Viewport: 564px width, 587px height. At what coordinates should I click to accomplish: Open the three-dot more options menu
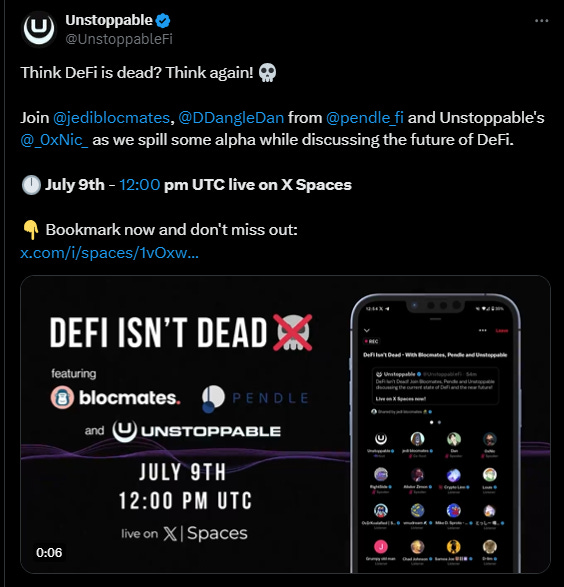pyautogui.click(x=542, y=21)
